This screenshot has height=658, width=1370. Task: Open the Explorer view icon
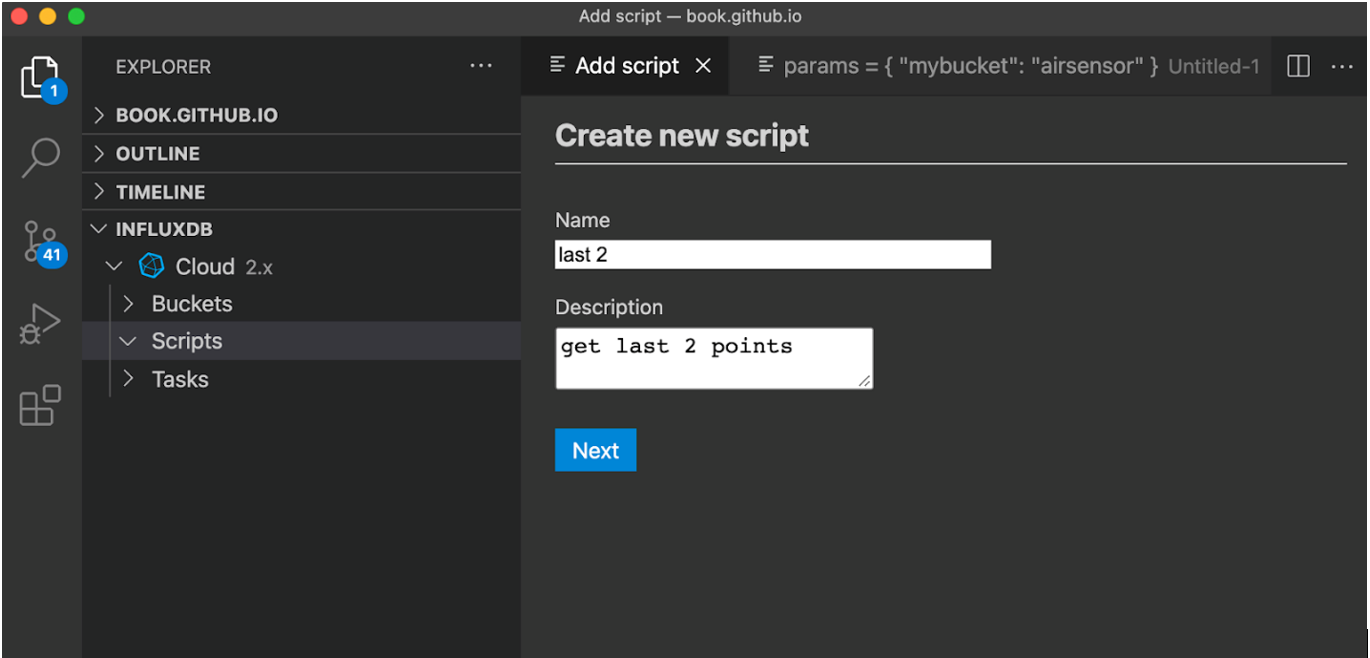[40, 65]
